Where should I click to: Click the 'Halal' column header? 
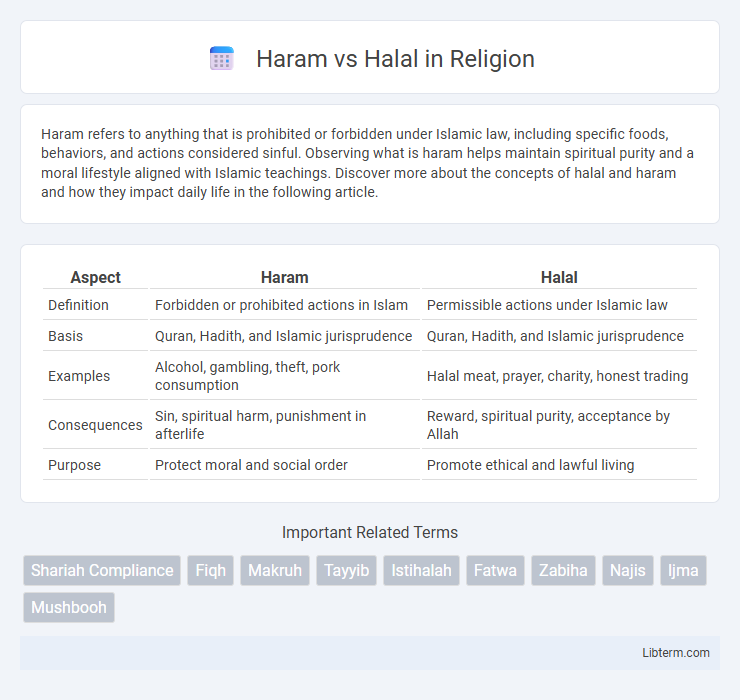559,277
